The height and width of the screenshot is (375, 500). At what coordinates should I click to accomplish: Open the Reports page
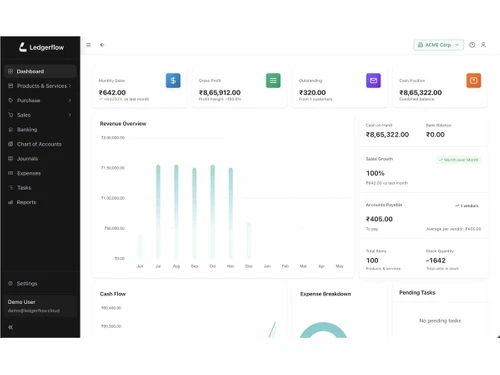tap(40, 202)
